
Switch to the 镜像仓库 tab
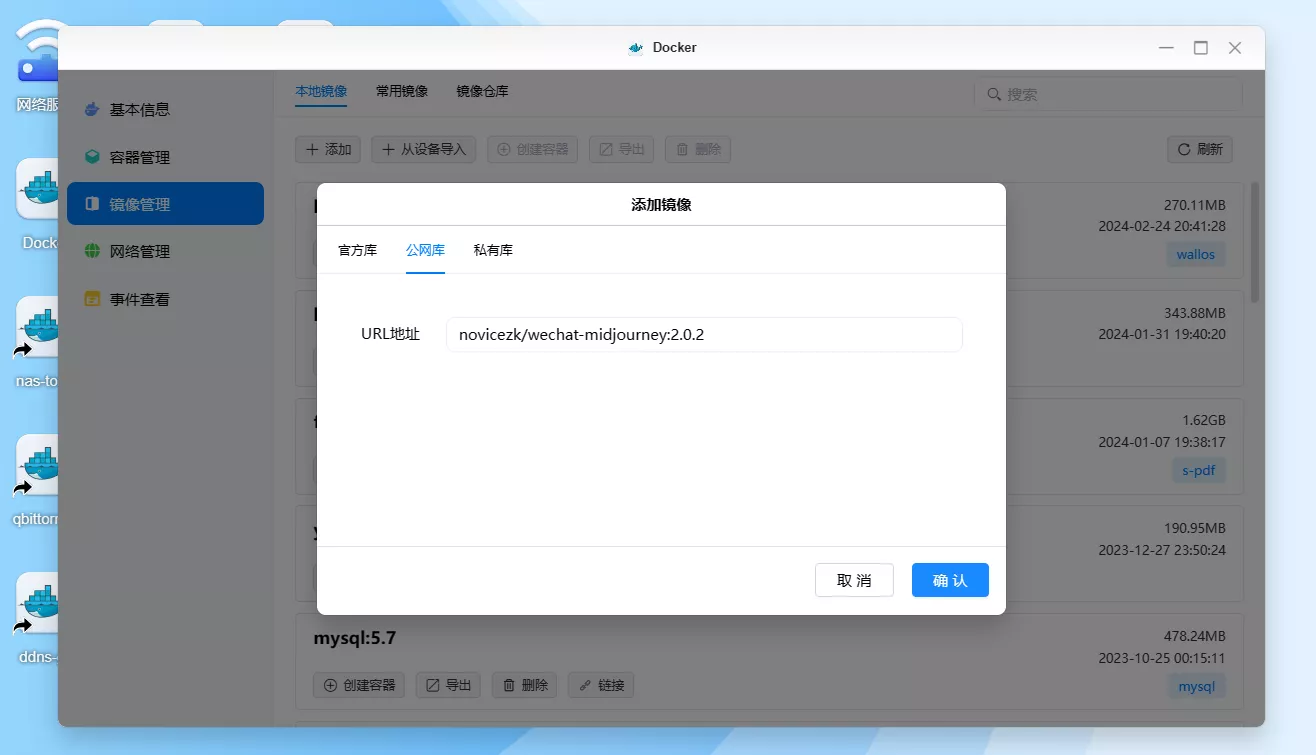[x=482, y=91]
